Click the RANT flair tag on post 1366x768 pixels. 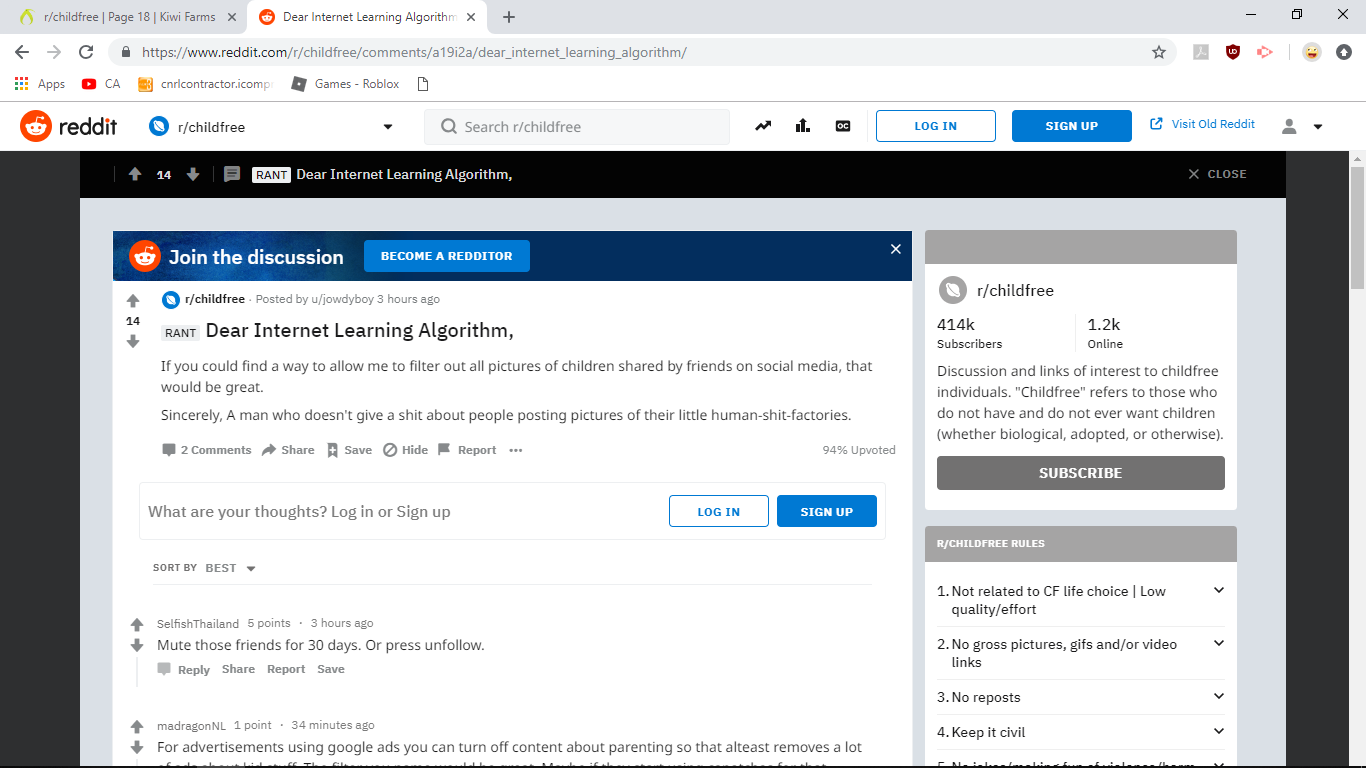[x=181, y=332]
